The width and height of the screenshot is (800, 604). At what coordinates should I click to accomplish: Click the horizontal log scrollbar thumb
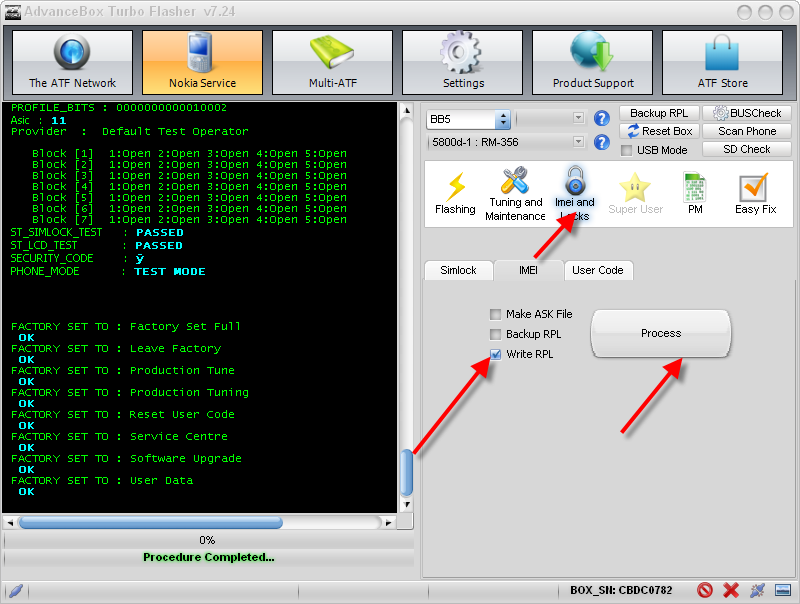click(x=151, y=522)
